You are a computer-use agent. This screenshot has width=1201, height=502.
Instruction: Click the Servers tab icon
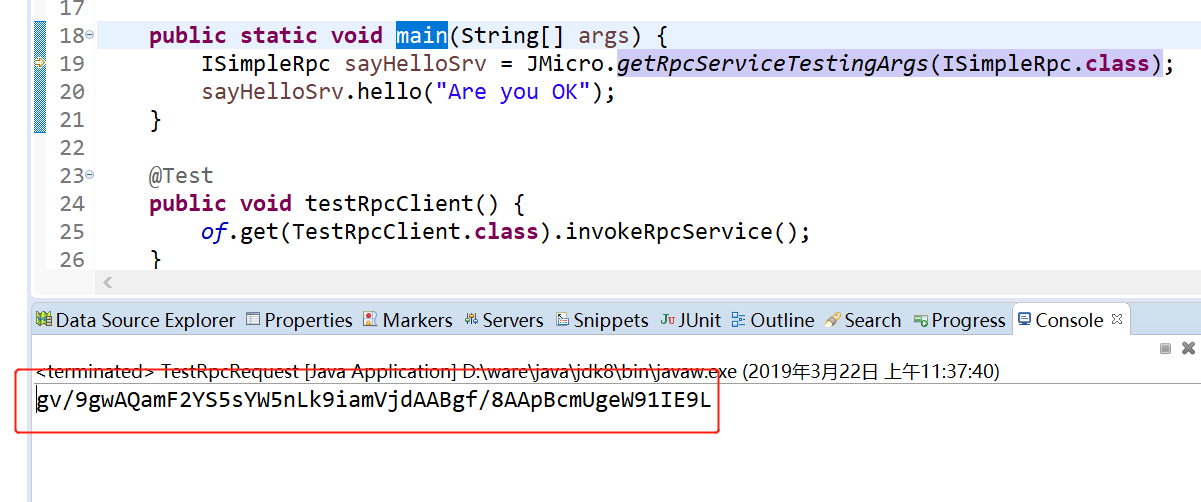tap(470, 320)
